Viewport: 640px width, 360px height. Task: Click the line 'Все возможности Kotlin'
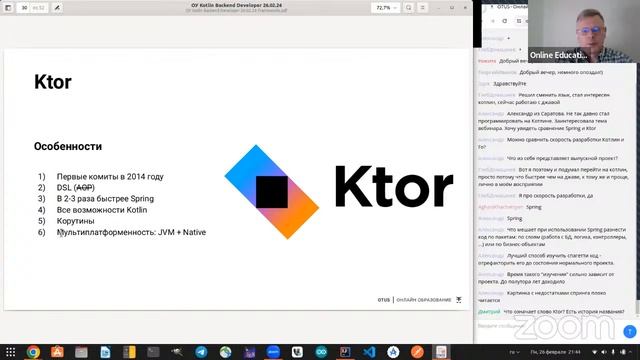click(x=102, y=210)
